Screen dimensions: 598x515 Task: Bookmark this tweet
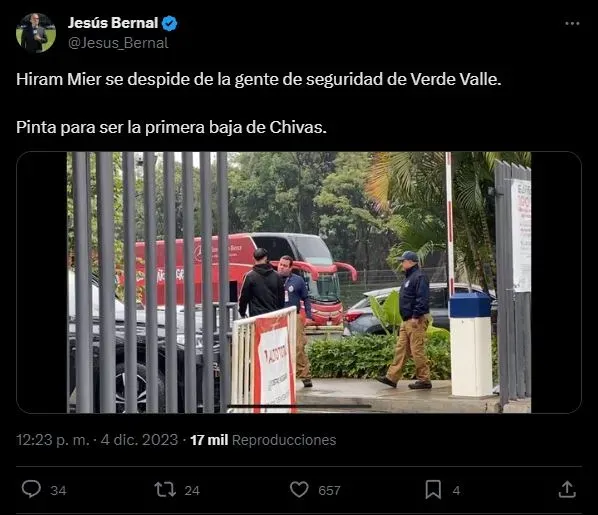pyautogui.click(x=433, y=489)
